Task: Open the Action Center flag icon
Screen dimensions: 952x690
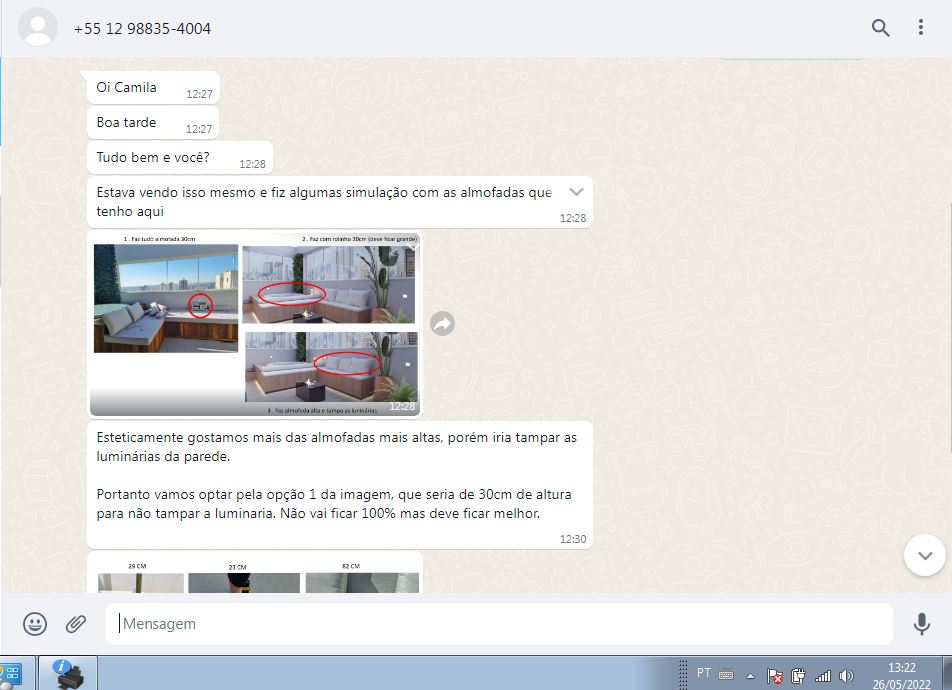Action: pos(774,675)
